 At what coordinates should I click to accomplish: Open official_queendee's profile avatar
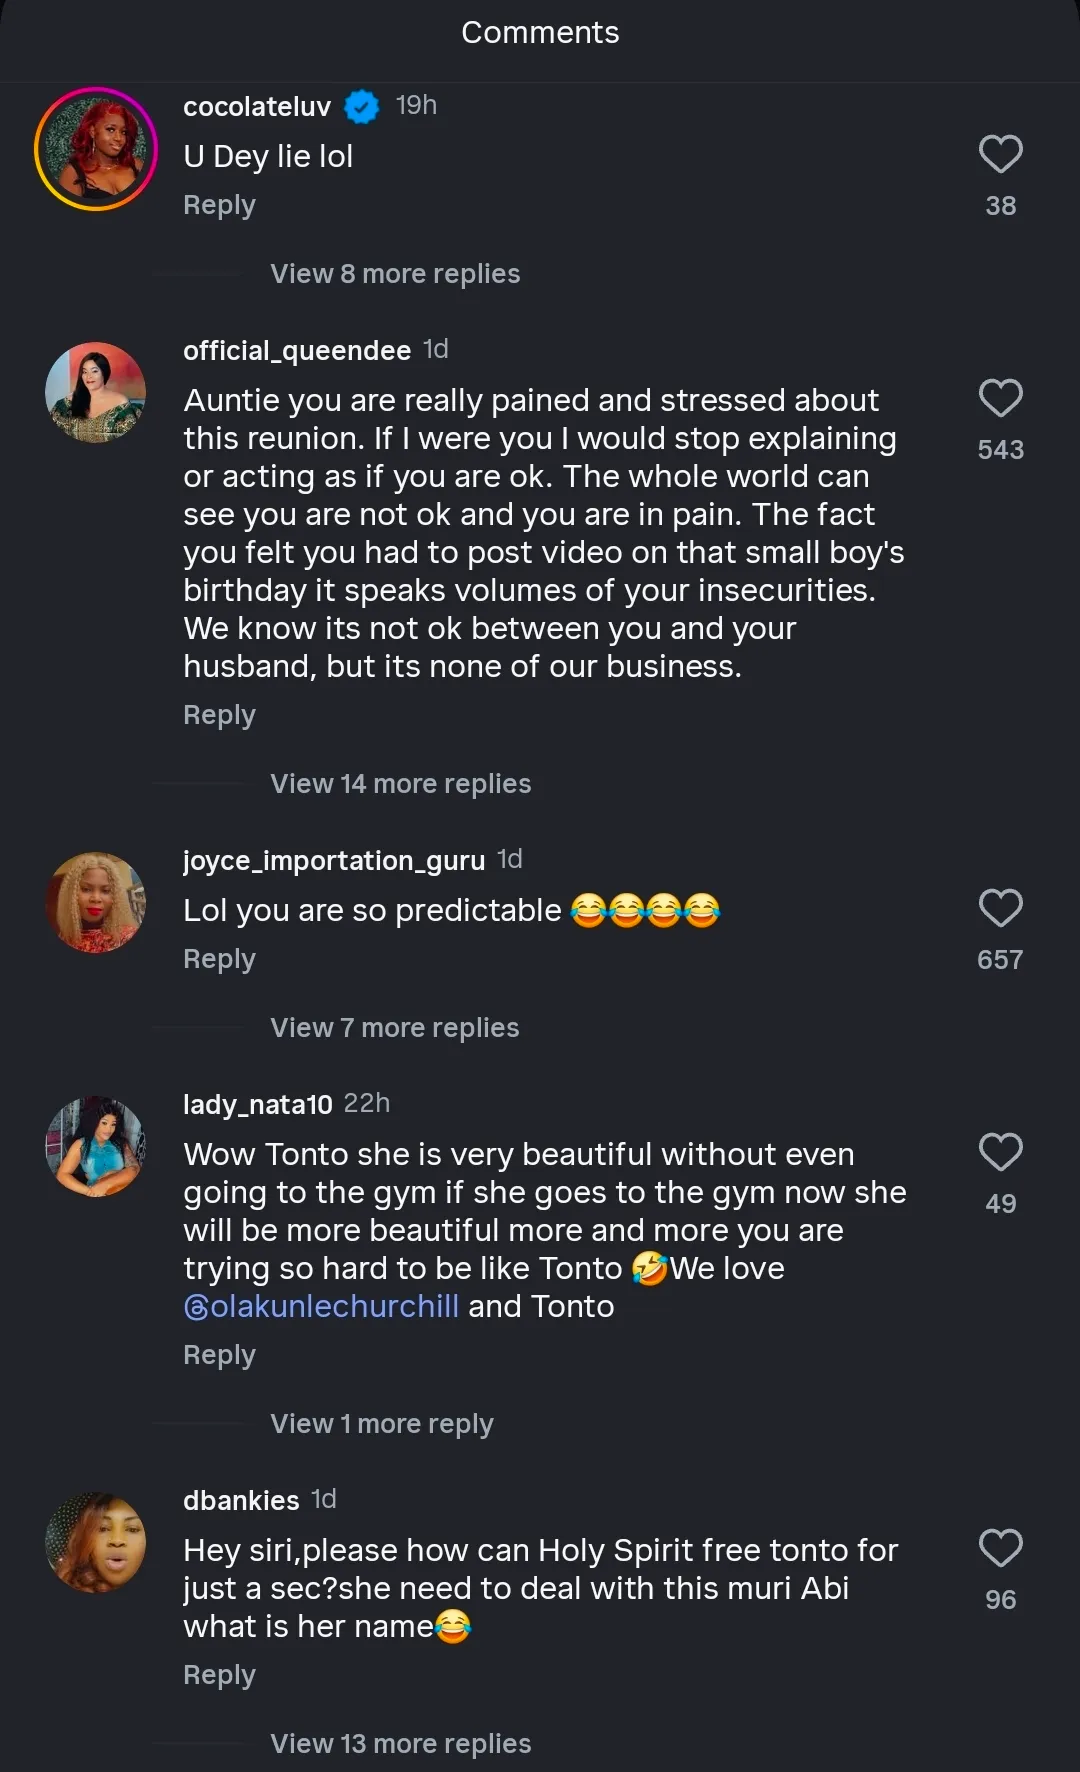tap(96, 393)
